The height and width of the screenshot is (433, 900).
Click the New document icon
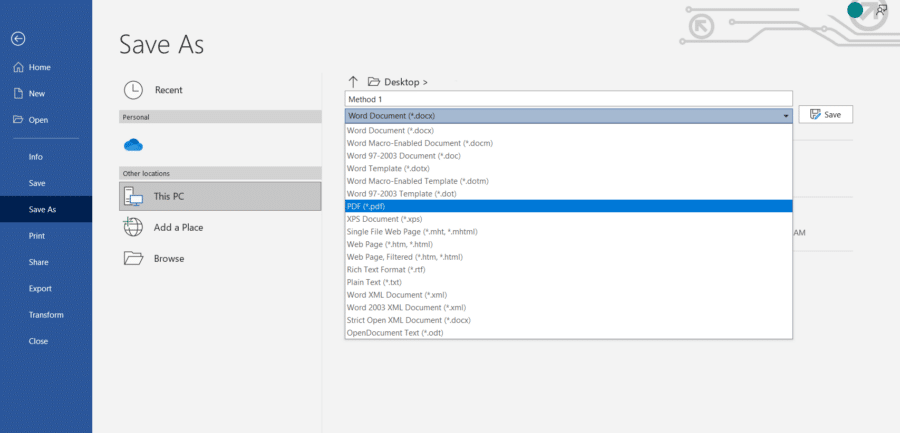tap(18, 93)
